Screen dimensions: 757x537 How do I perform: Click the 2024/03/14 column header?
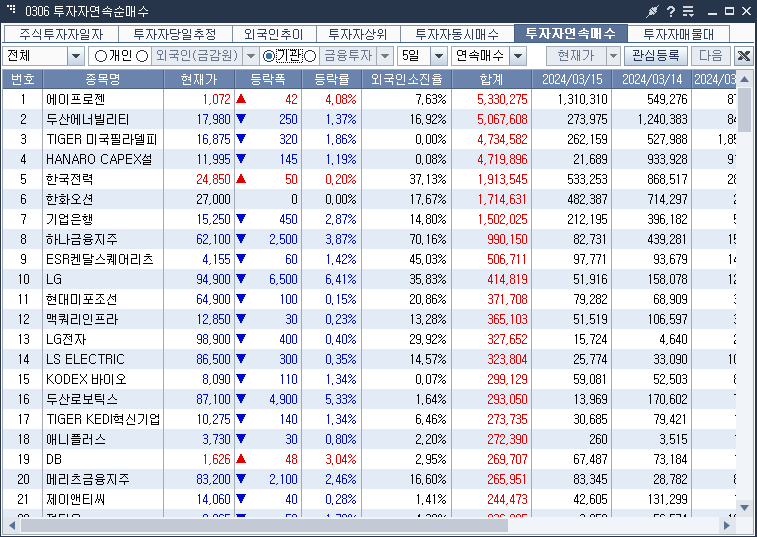tap(652, 79)
